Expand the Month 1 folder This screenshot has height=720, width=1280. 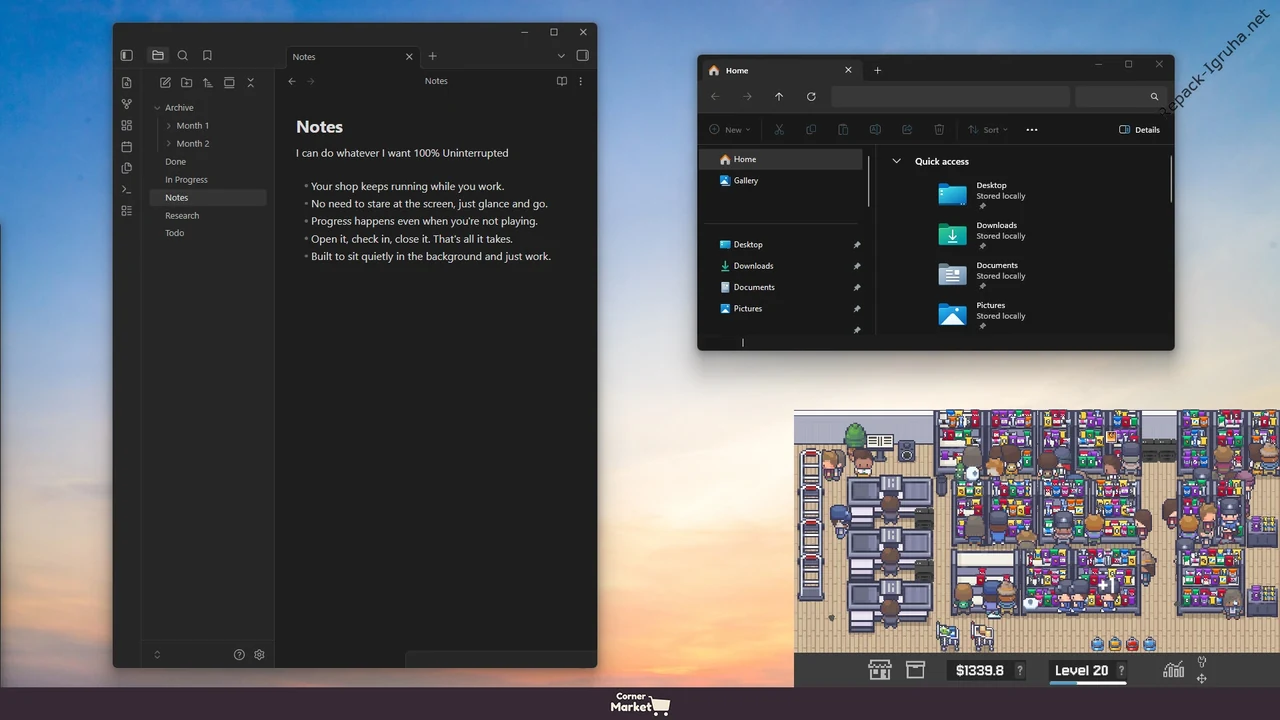[169, 126]
